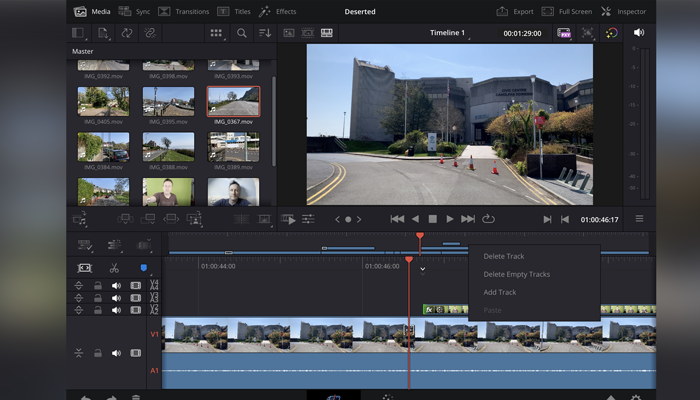Stop playback

coord(433,219)
